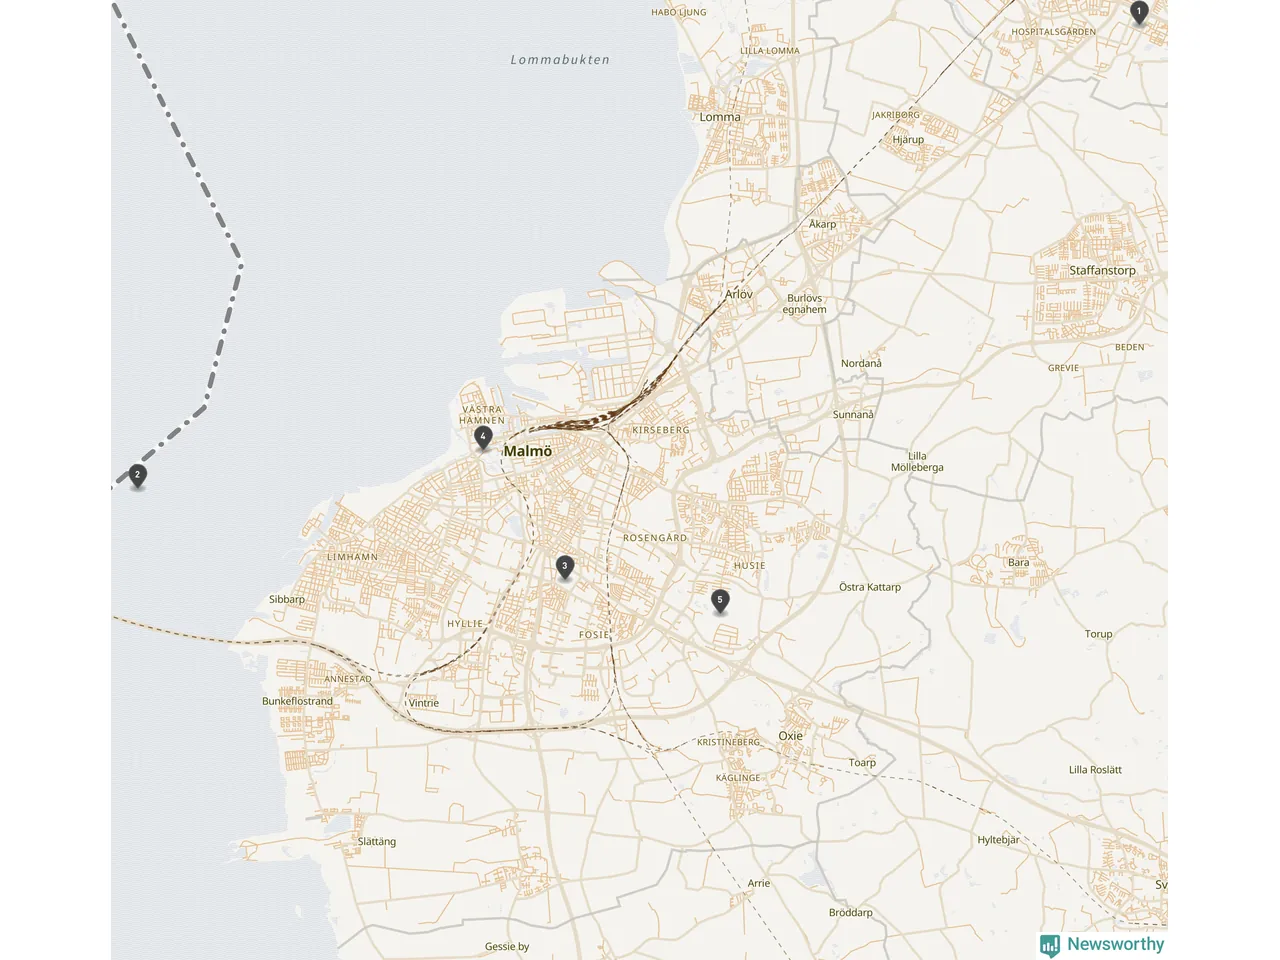Click the Åkarp town label
1280x960 pixels.
click(x=822, y=224)
